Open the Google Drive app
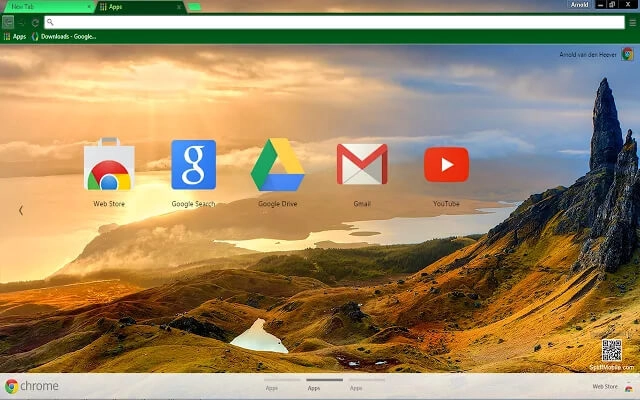 coord(278,164)
